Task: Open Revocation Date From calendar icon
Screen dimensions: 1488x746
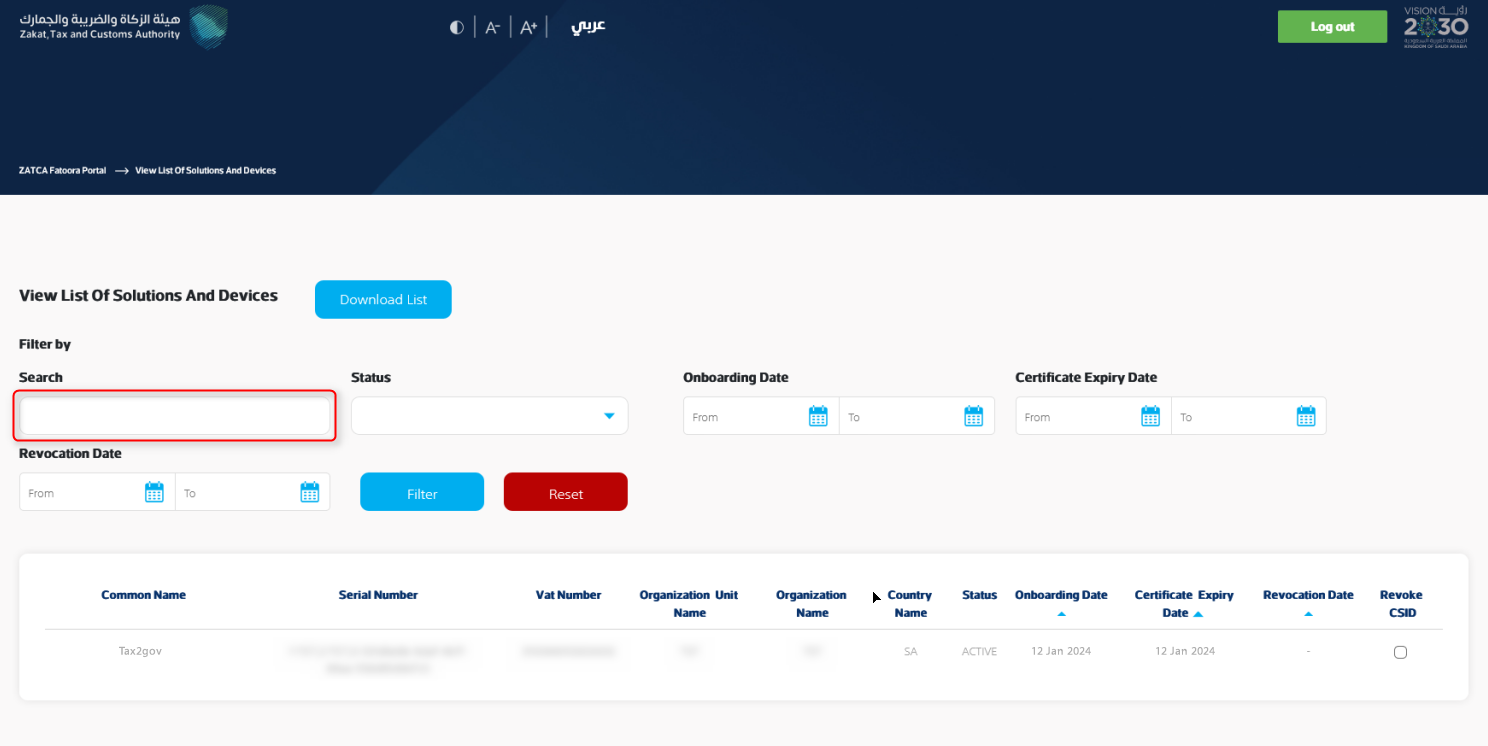Action: tap(154, 492)
